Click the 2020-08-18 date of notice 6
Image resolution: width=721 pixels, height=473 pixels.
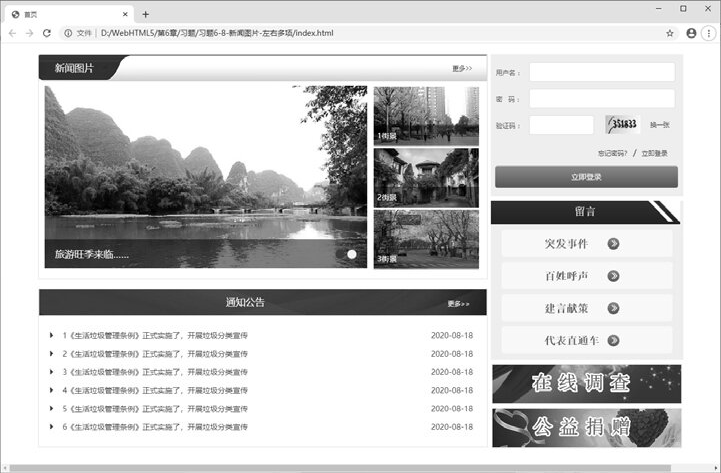point(452,427)
